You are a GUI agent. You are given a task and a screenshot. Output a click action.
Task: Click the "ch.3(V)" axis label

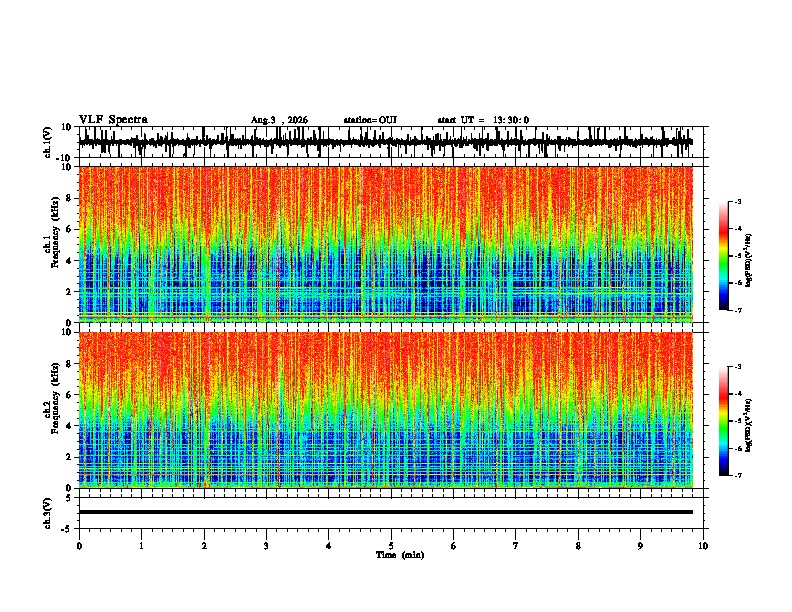(x=48, y=513)
